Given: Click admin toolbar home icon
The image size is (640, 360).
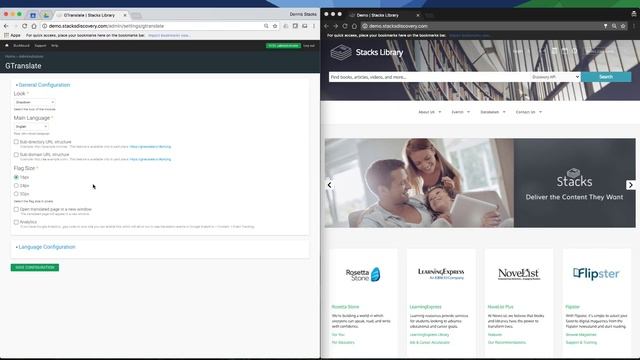Looking at the screenshot, I should tap(7, 45).
